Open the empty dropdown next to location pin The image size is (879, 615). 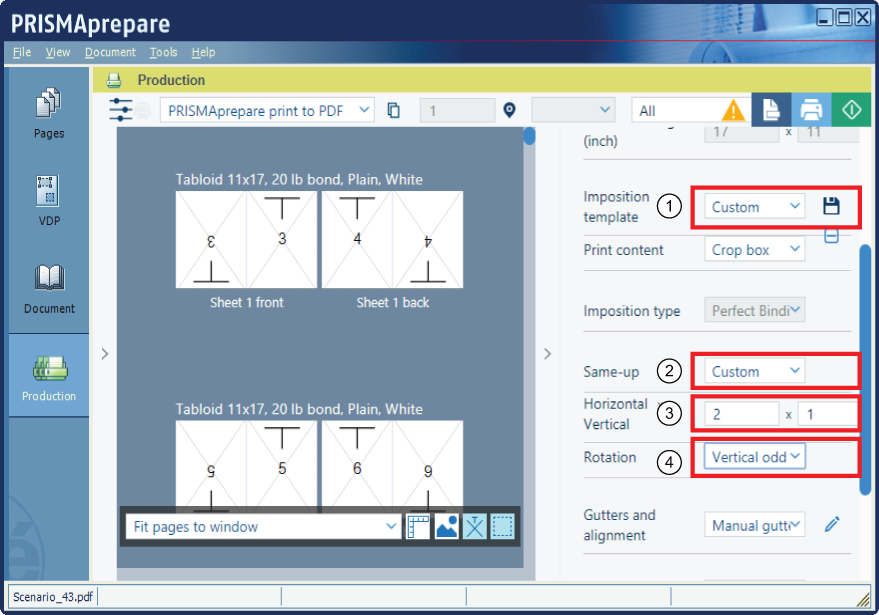[x=573, y=110]
